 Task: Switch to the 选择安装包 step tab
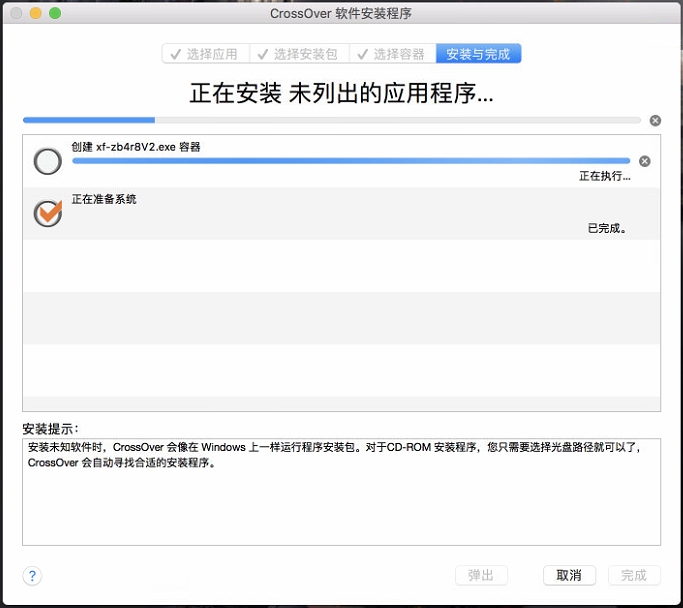pyautogui.click(x=299, y=54)
